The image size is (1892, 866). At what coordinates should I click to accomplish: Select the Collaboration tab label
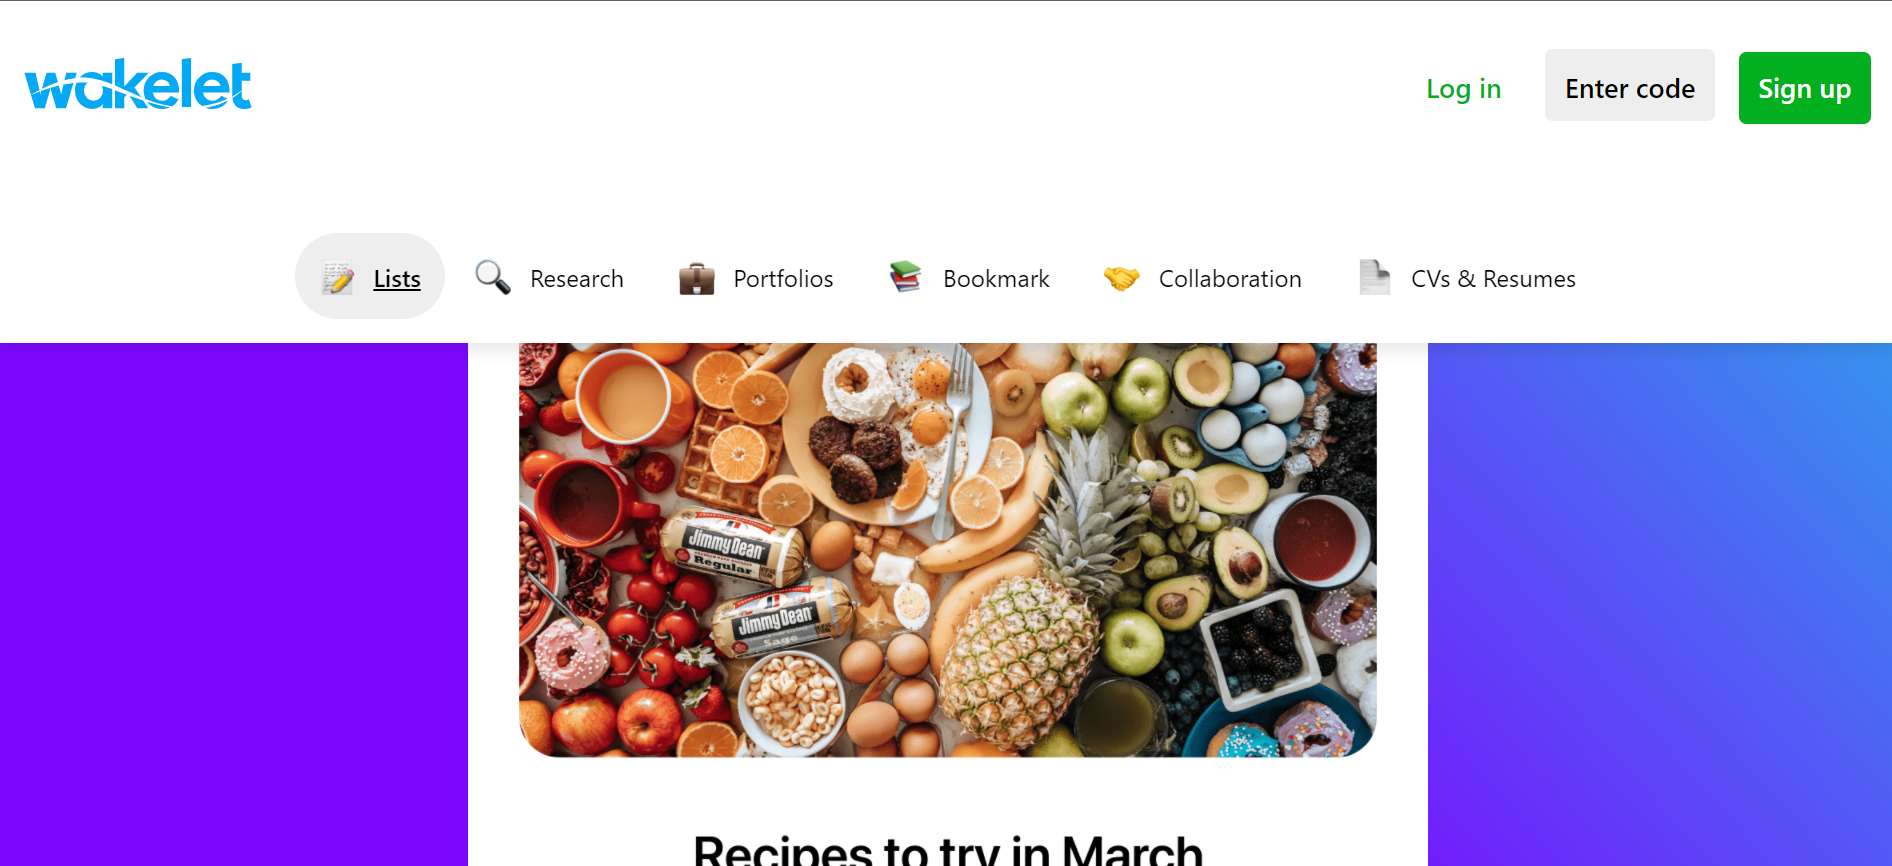(1230, 279)
